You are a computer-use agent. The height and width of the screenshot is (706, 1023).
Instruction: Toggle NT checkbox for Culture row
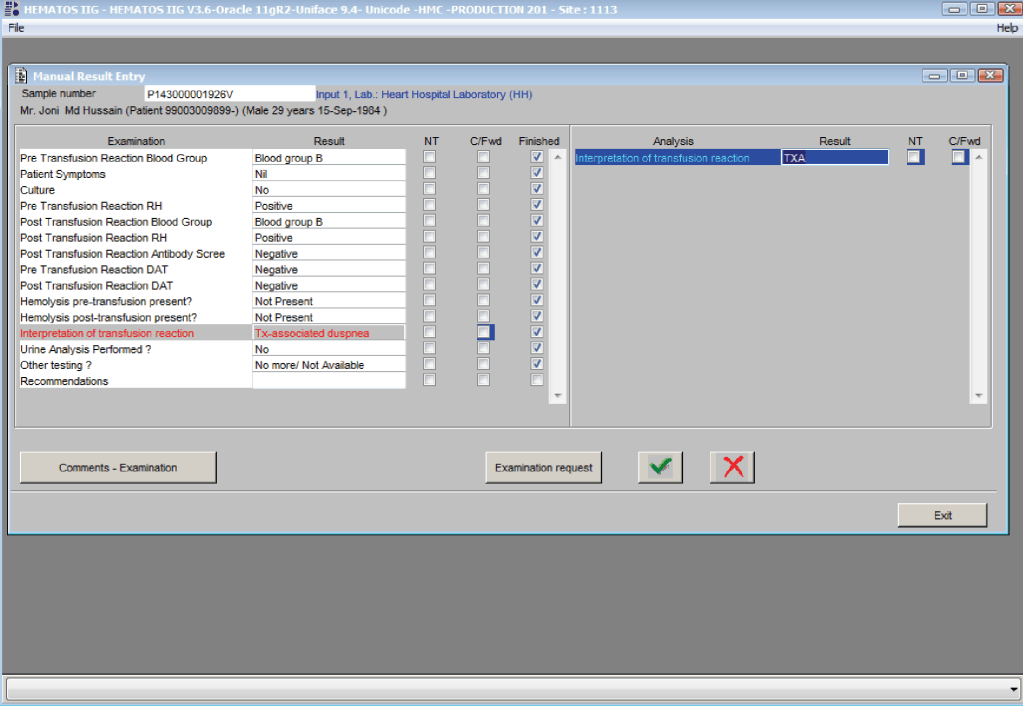pyautogui.click(x=430, y=189)
